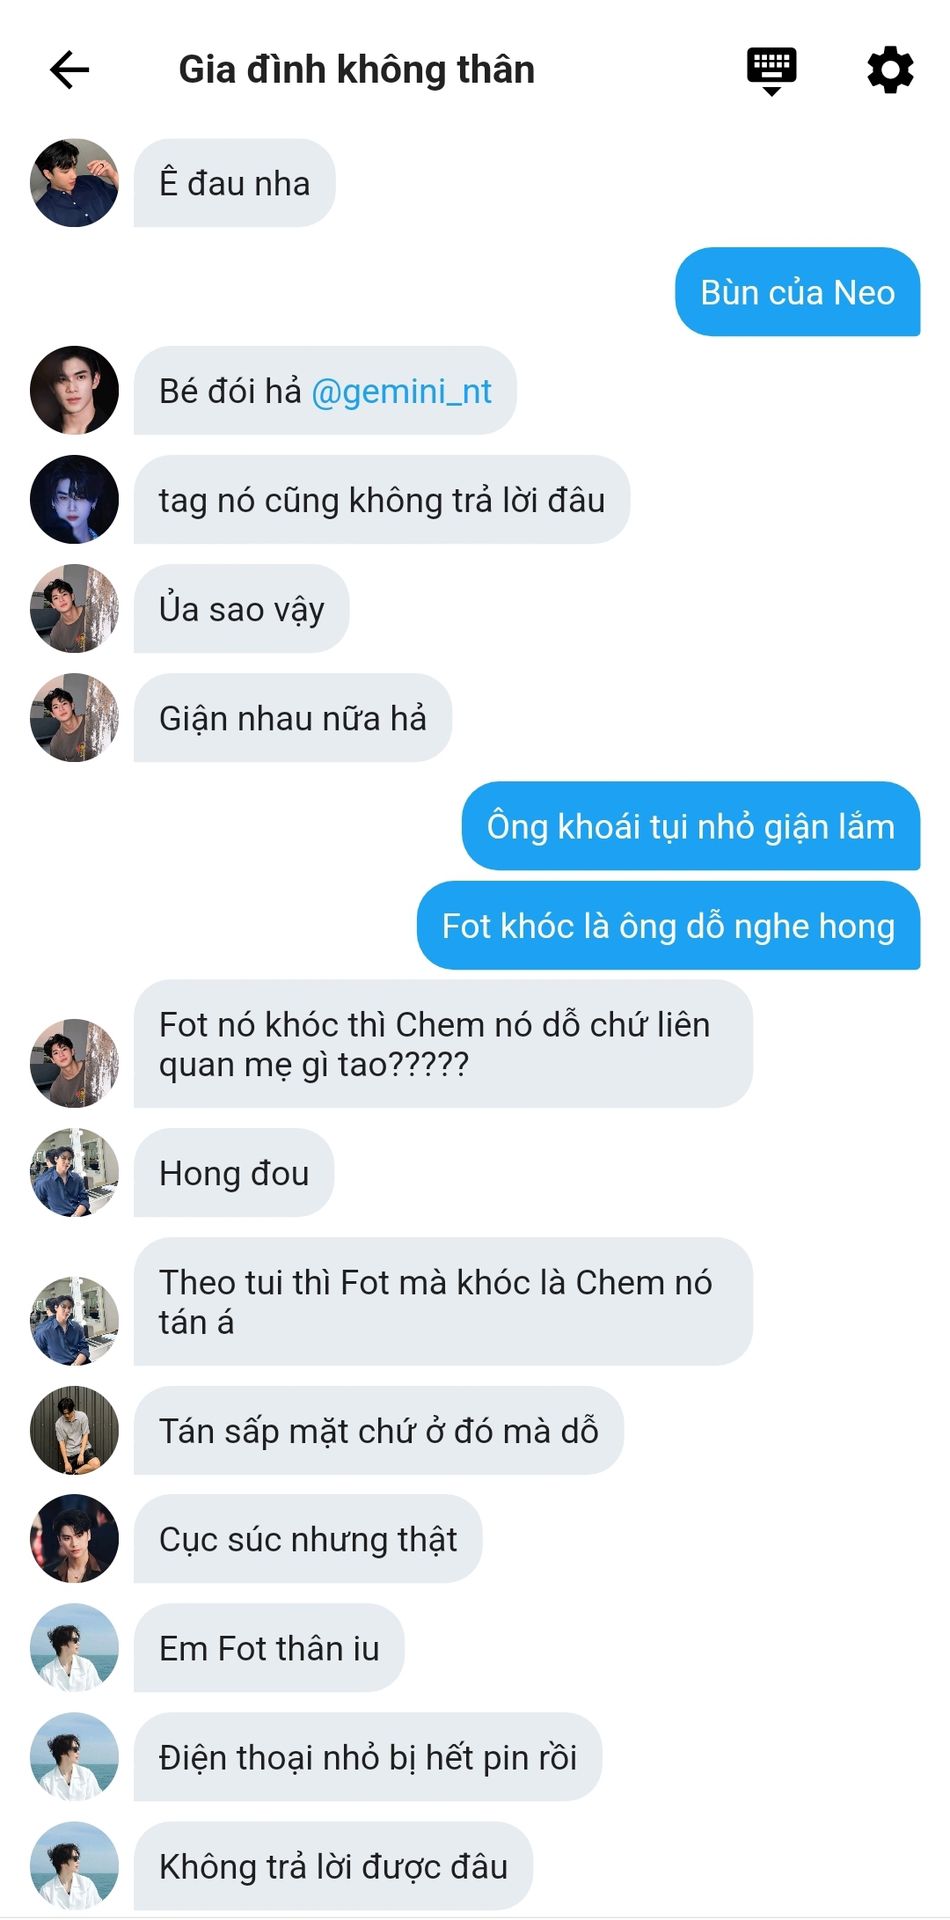Tap avatar next to "tag nó cũng không trả lời đâu"
The image size is (950, 1920).
[74, 499]
